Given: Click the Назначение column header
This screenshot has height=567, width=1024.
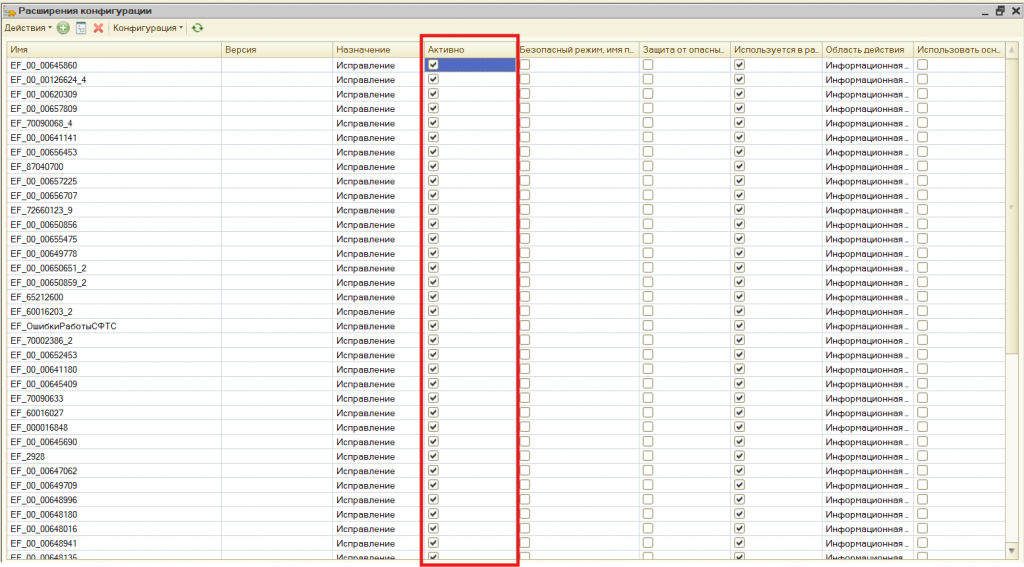Looking at the screenshot, I should click(376, 49).
